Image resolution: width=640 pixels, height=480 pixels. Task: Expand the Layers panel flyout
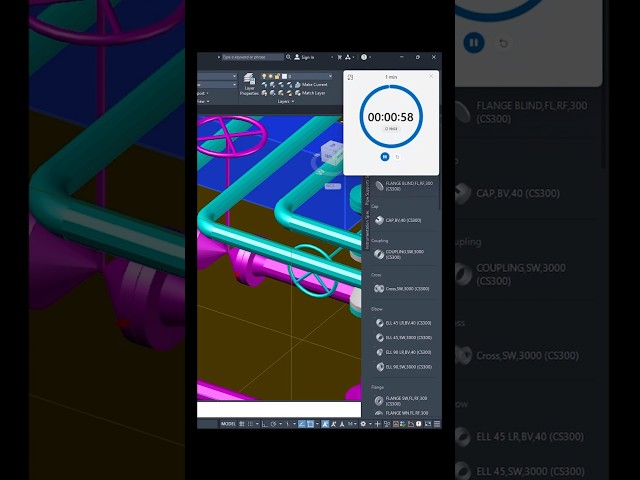(x=286, y=101)
